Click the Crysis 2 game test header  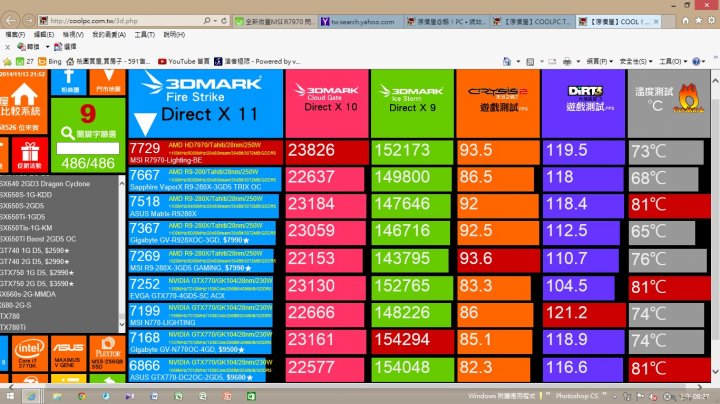498,103
